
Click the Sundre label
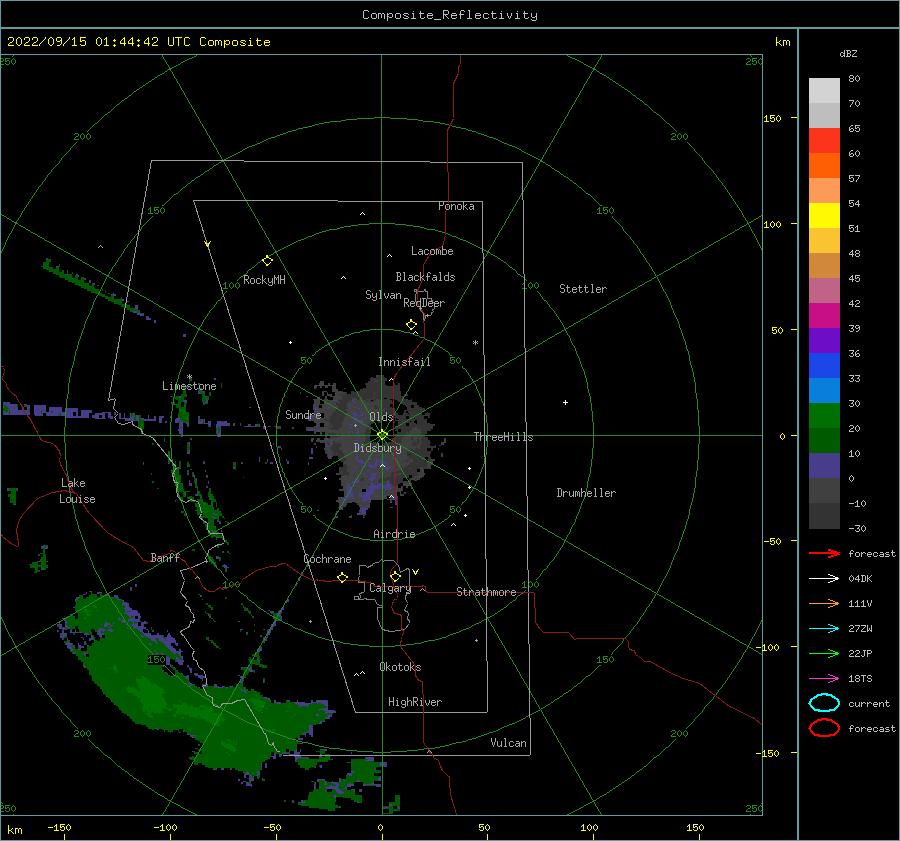[x=303, y=414]
